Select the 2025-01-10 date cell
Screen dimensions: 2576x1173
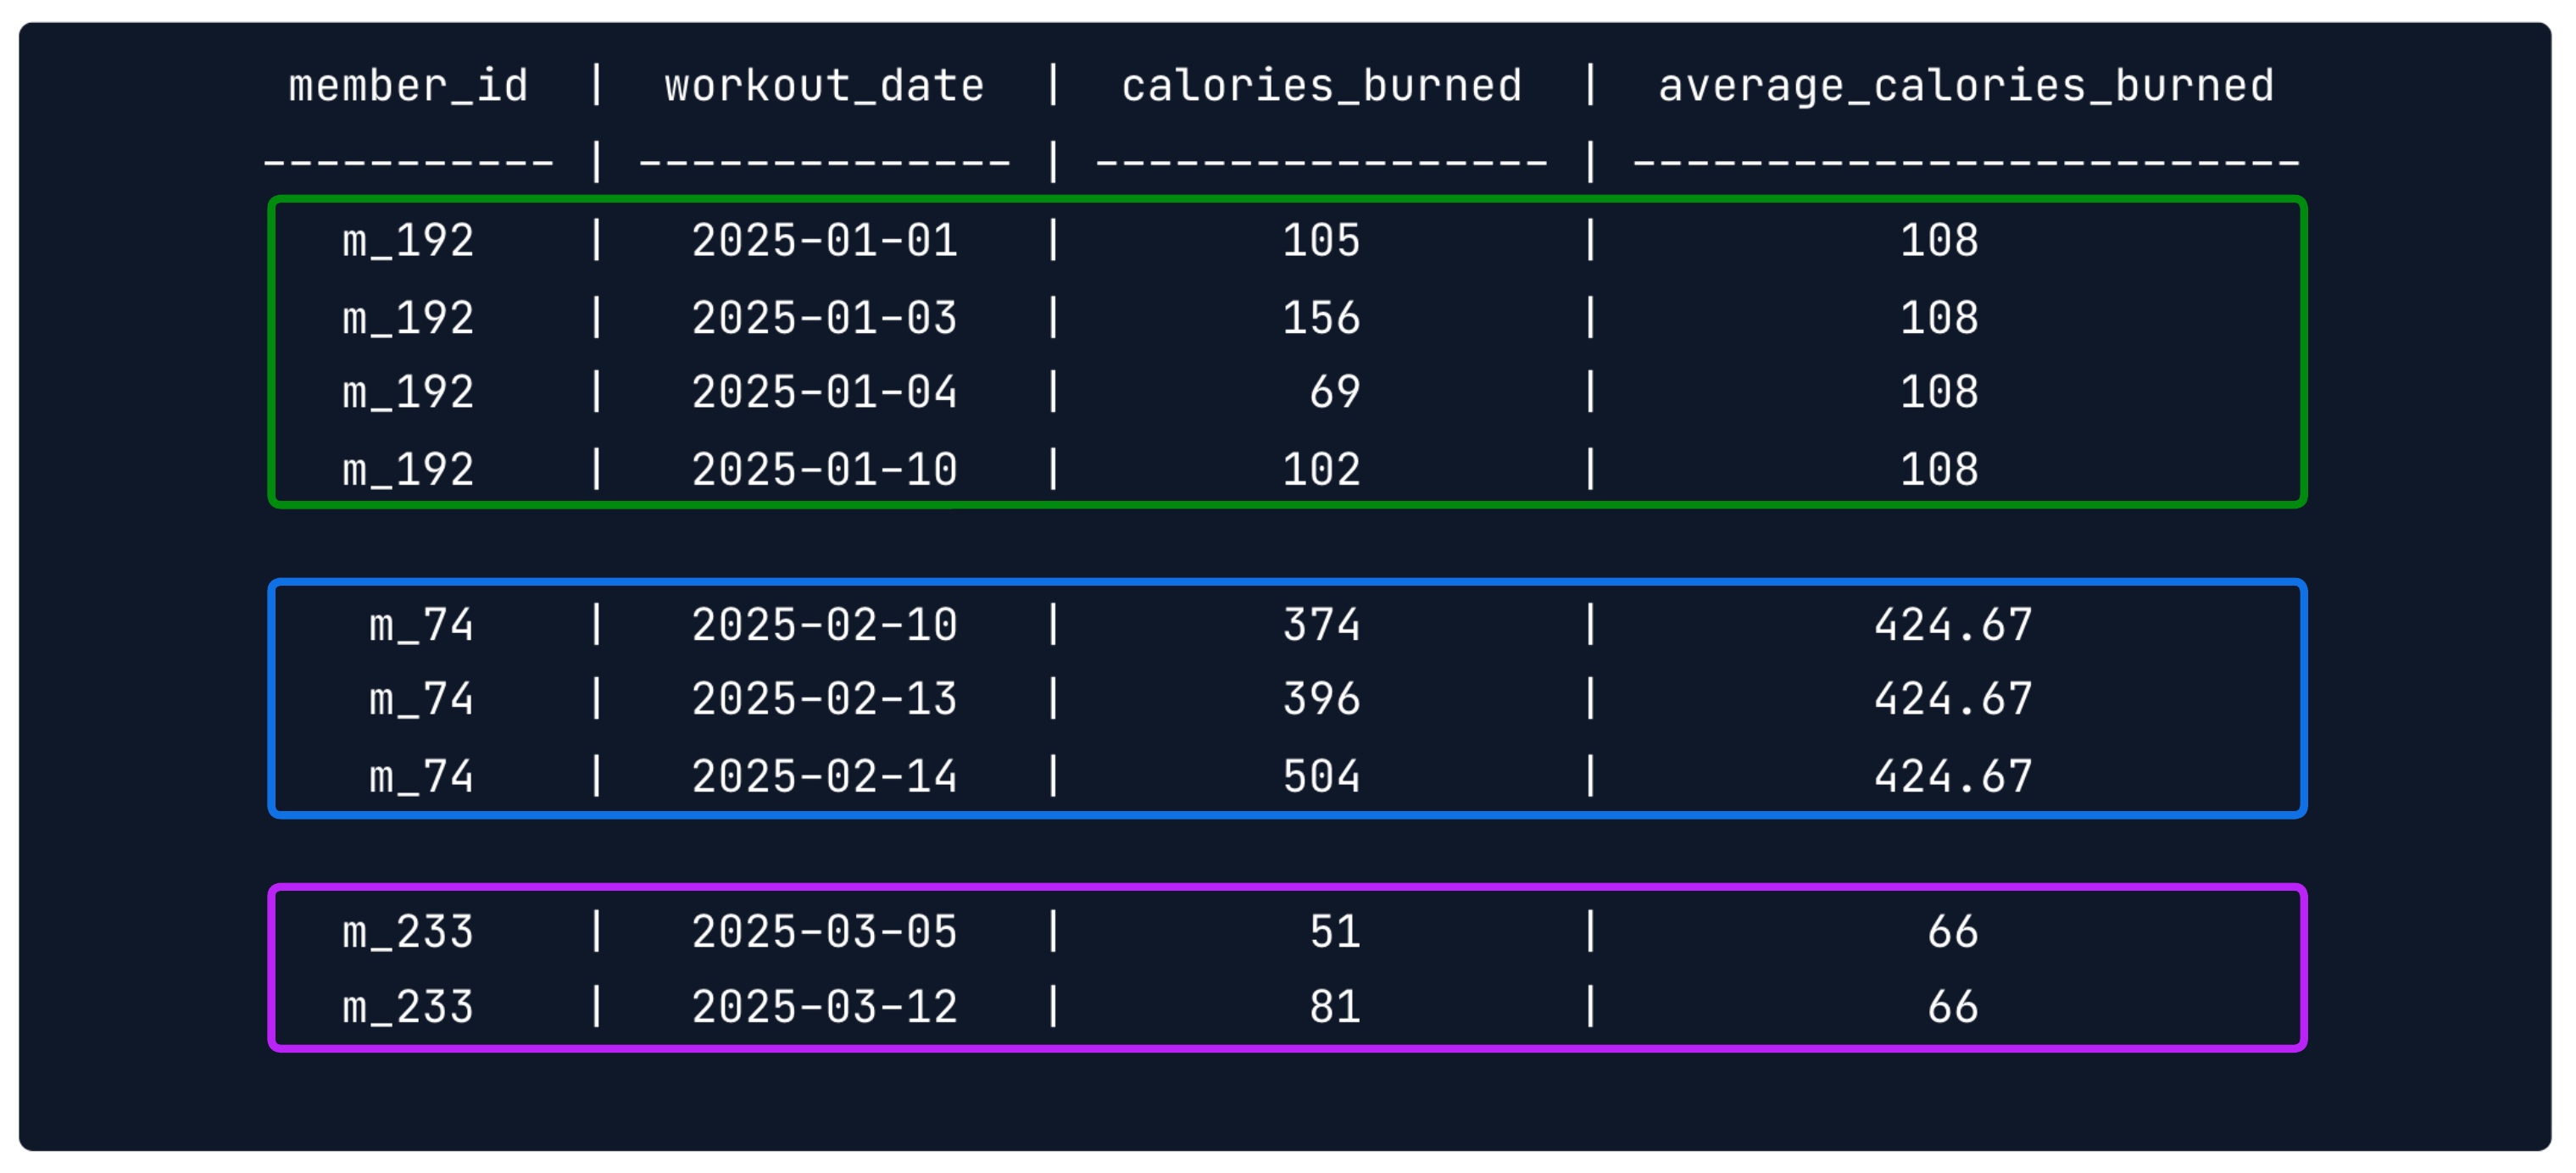pyautogui.click(x=824, y=470)
